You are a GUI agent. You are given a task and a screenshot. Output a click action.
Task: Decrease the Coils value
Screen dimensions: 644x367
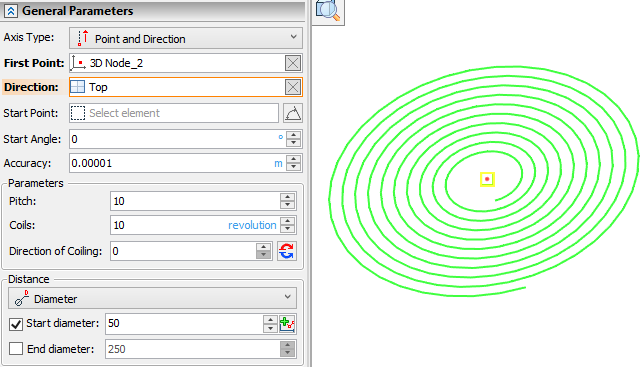tap(288, 229)
